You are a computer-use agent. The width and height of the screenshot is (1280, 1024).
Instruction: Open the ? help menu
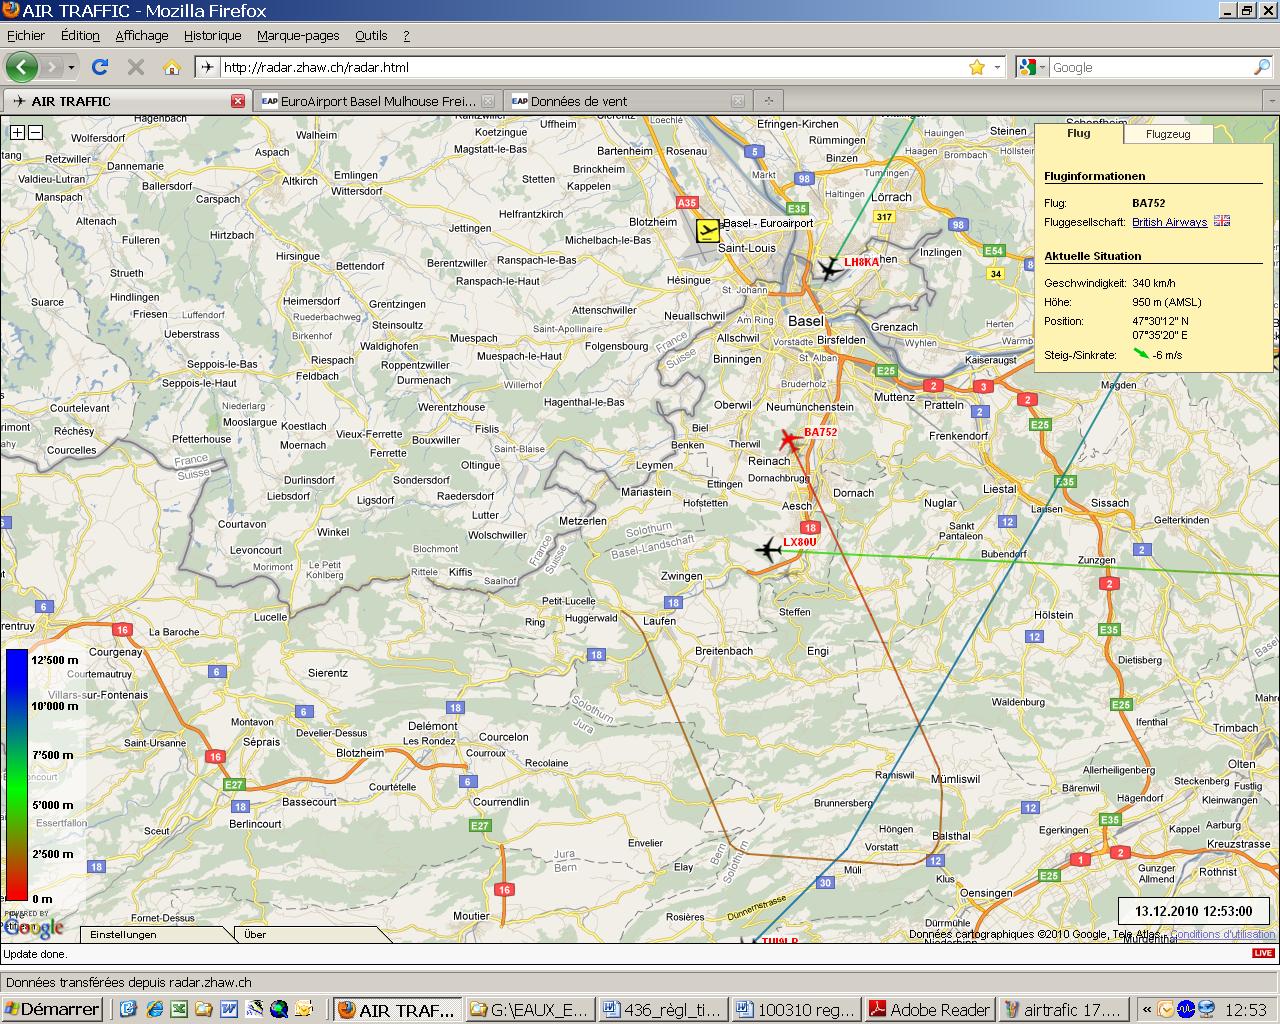tap(406, 35)
